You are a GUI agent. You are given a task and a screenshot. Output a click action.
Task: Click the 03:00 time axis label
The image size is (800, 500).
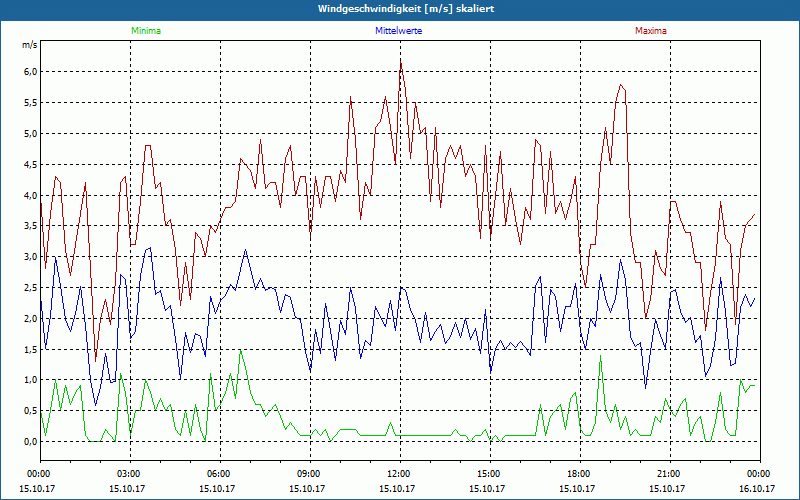(x=128, y=474)
